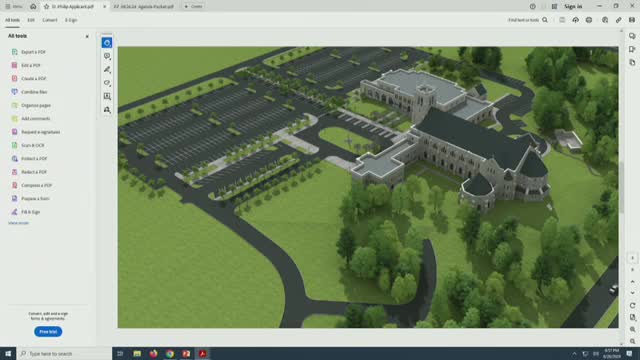Select the blue selection tool in quick toolbar
The image size is (640, 360).
coord(107,43)
